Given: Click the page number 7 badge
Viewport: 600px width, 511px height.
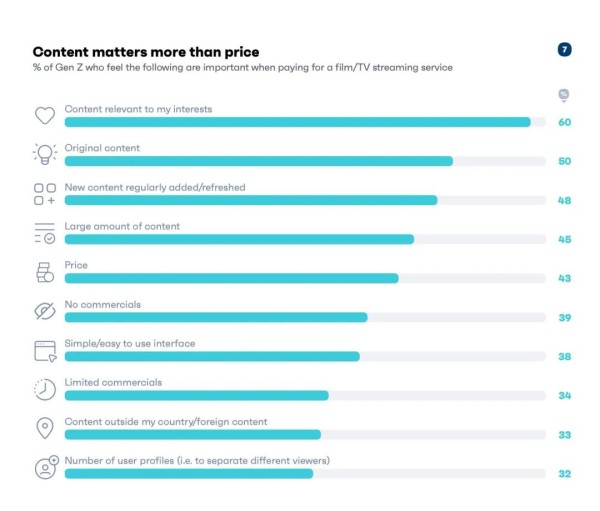Looking at the screenshot, I should [x=564, y=50].
